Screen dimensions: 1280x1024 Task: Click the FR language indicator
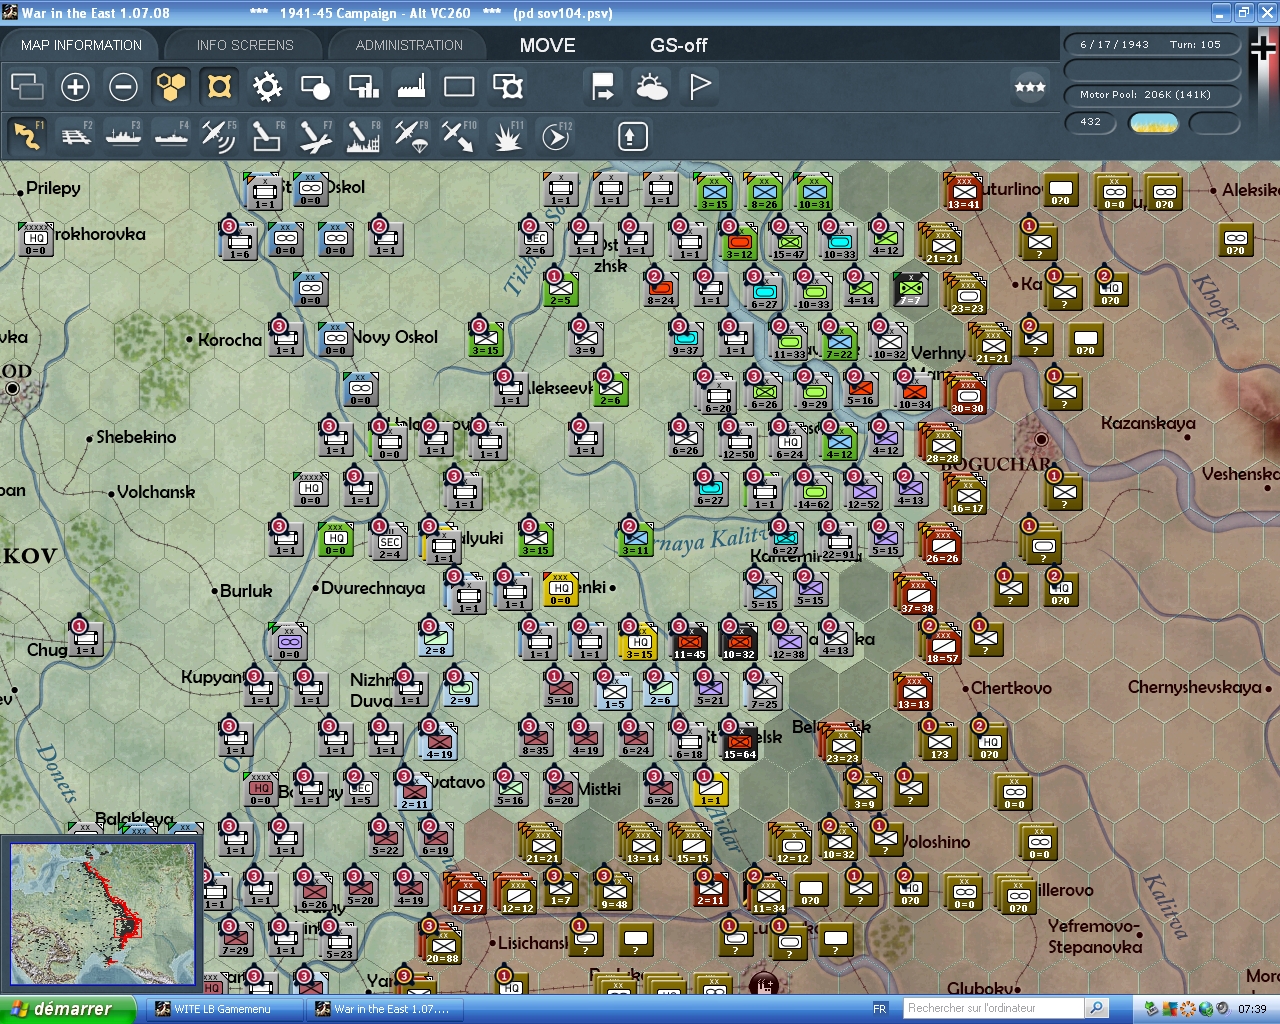click(880, 1009)
